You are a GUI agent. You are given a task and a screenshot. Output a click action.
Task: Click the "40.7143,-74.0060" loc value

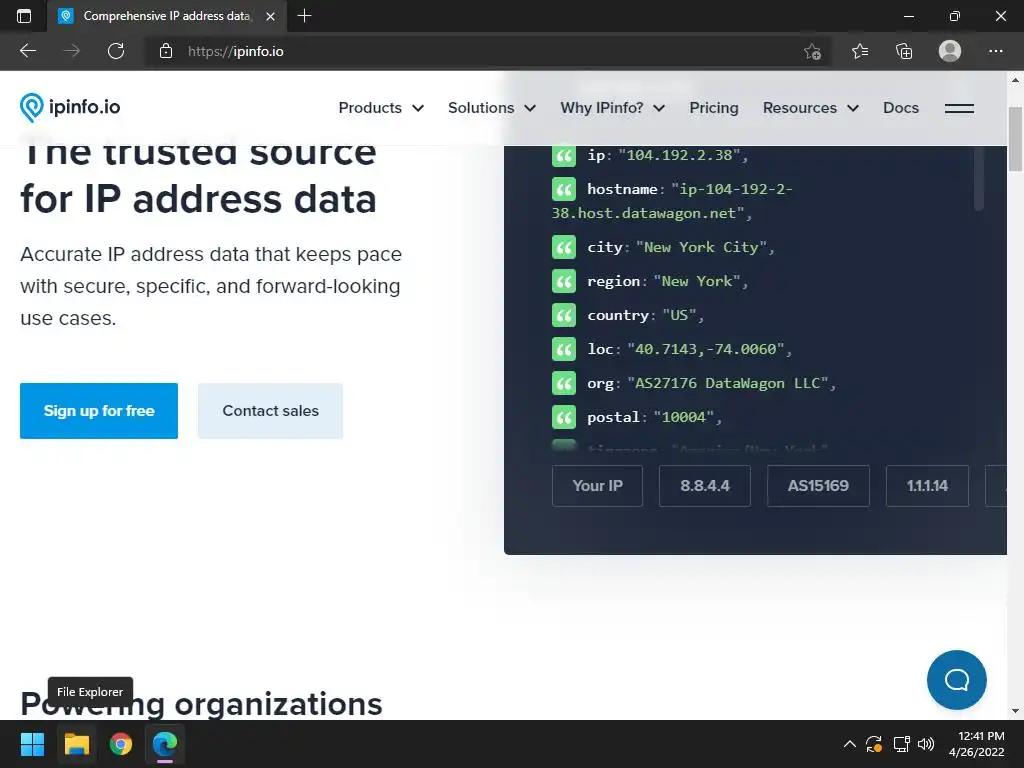pyautogui.click(x=705, y=349)
